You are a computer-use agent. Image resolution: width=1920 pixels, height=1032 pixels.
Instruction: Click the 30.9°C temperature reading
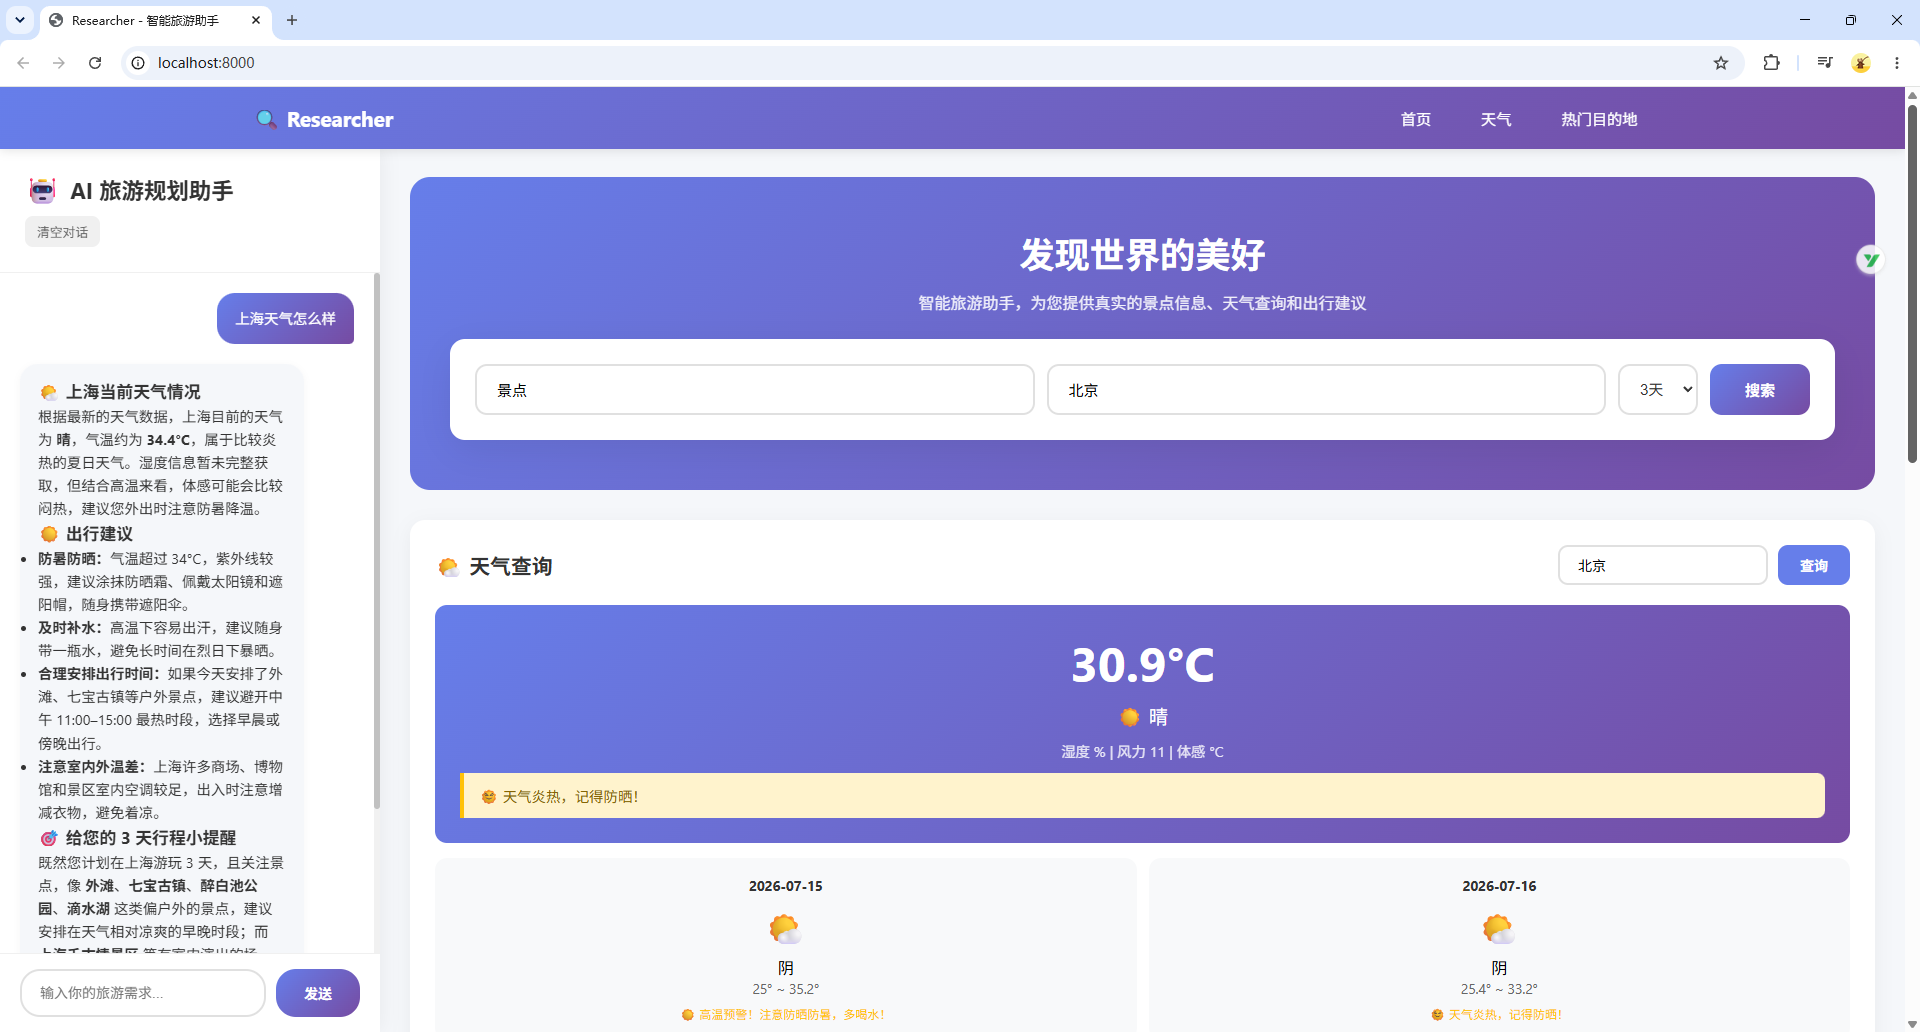coord(1142,665)
